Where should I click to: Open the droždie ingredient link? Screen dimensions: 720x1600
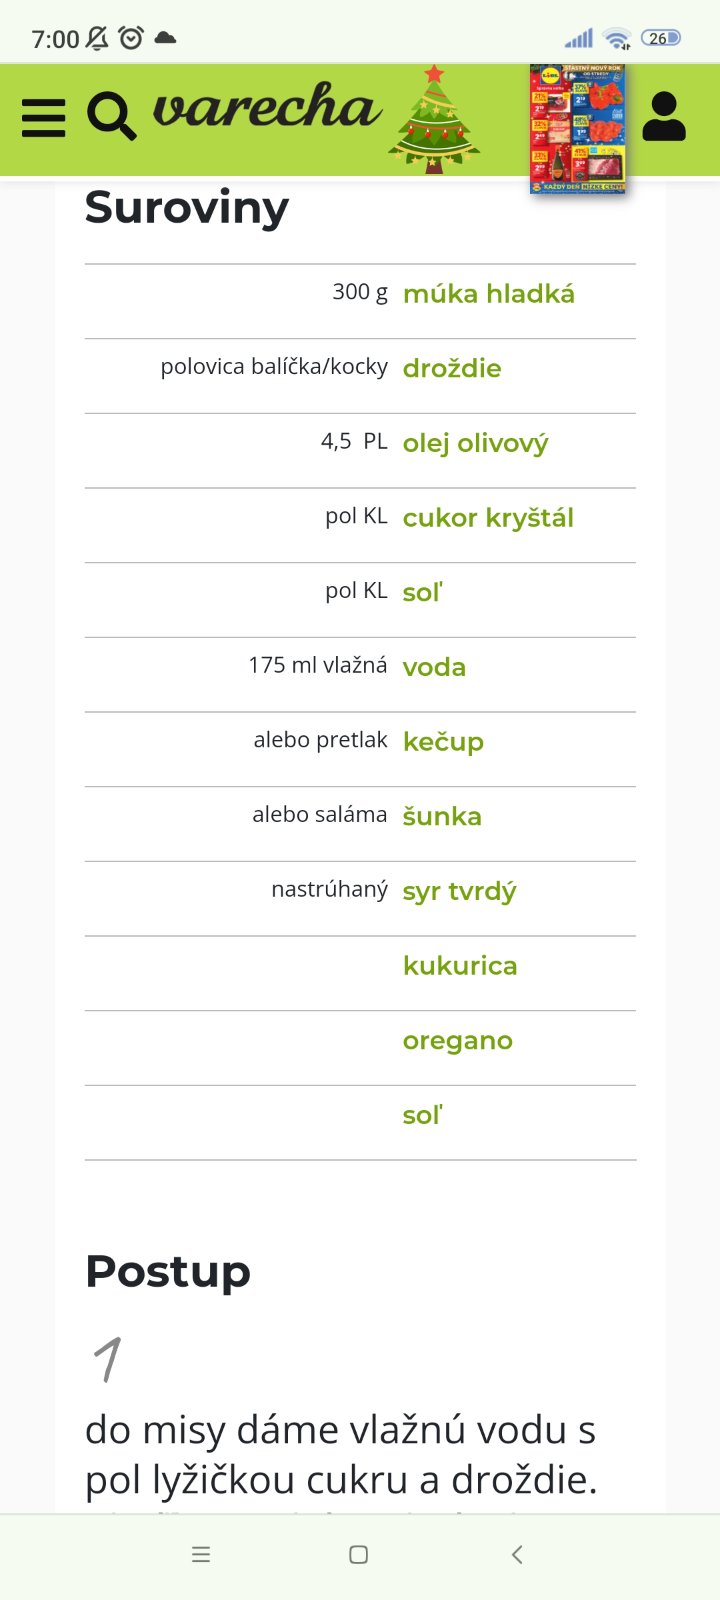click(452, 369)
